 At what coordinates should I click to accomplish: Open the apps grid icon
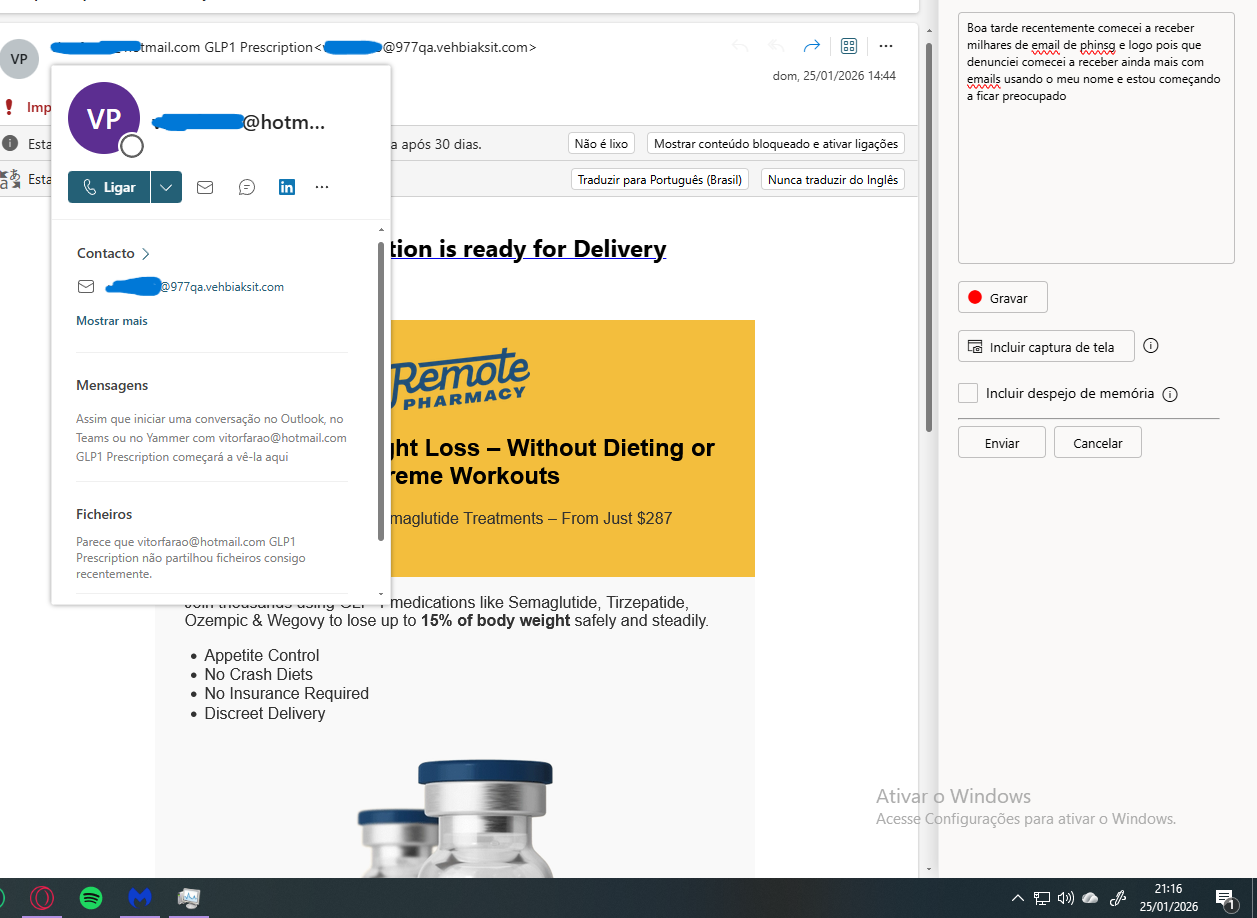tap(848, 45)
